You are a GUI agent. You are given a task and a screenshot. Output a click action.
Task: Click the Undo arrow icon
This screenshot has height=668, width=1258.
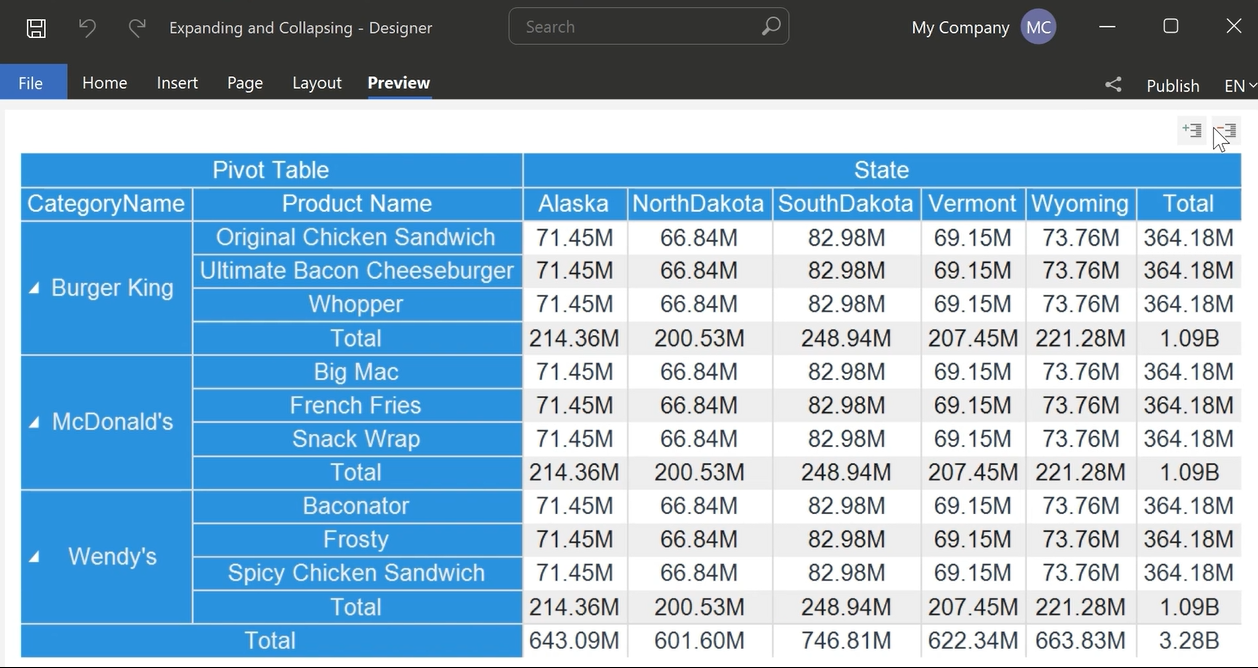(87, 28)
